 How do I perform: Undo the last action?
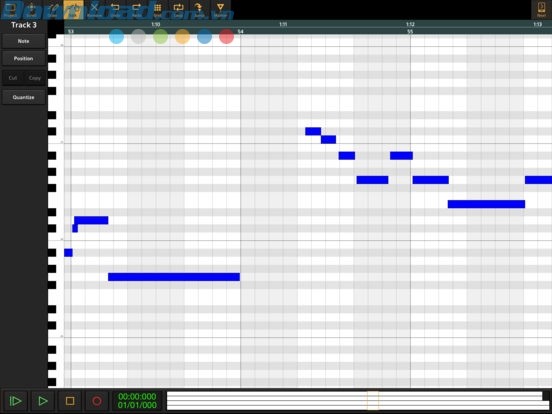pyautogui.click(x=115, y=10)
